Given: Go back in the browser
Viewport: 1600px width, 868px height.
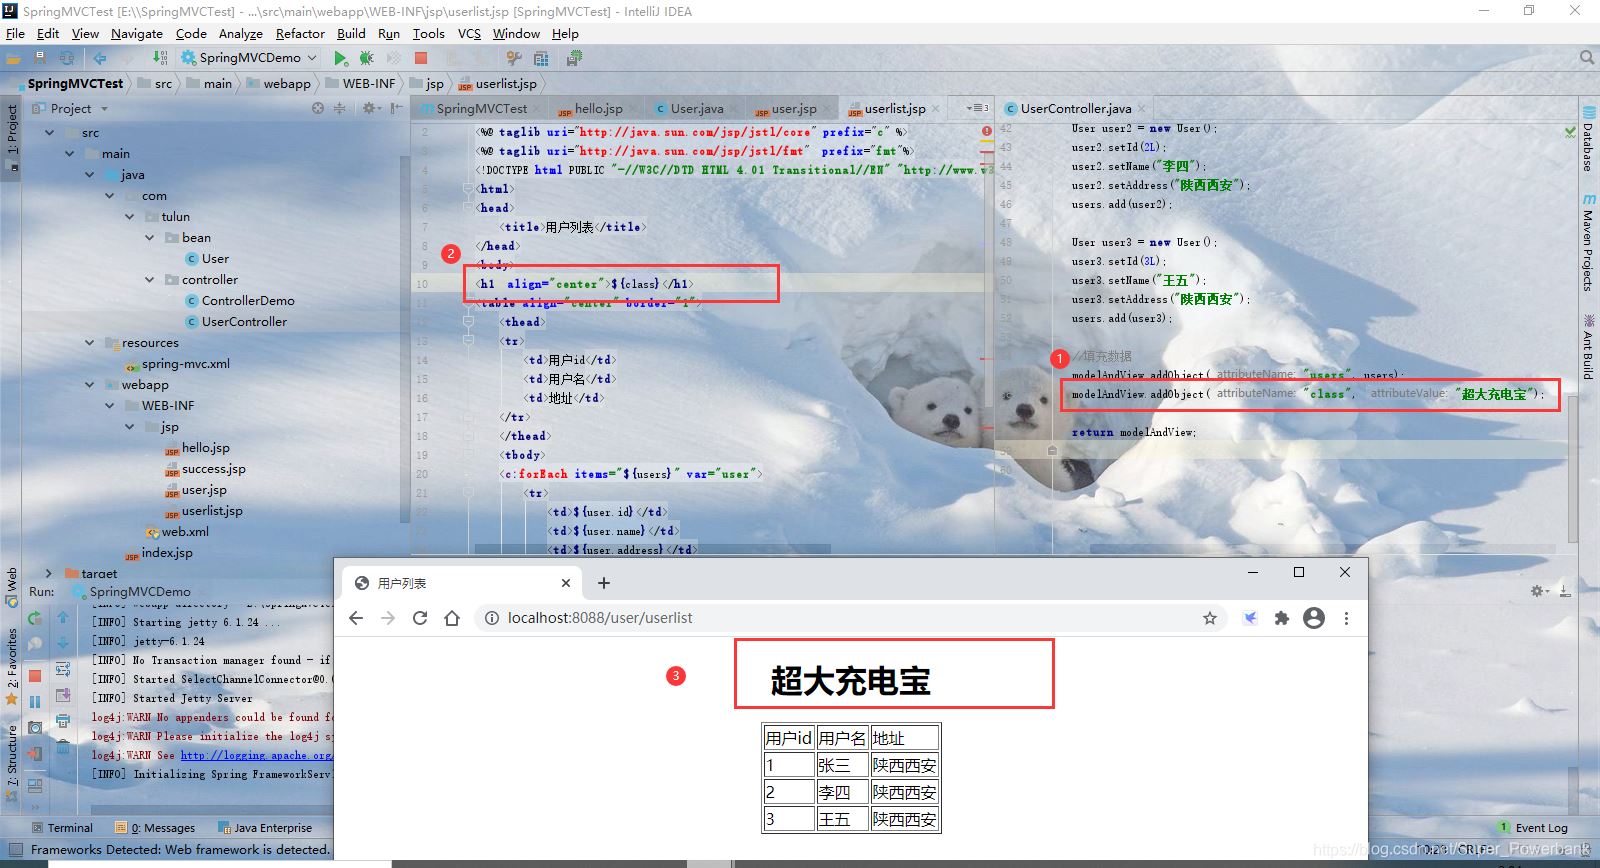Looking at the screenshot, I should 356,618.
